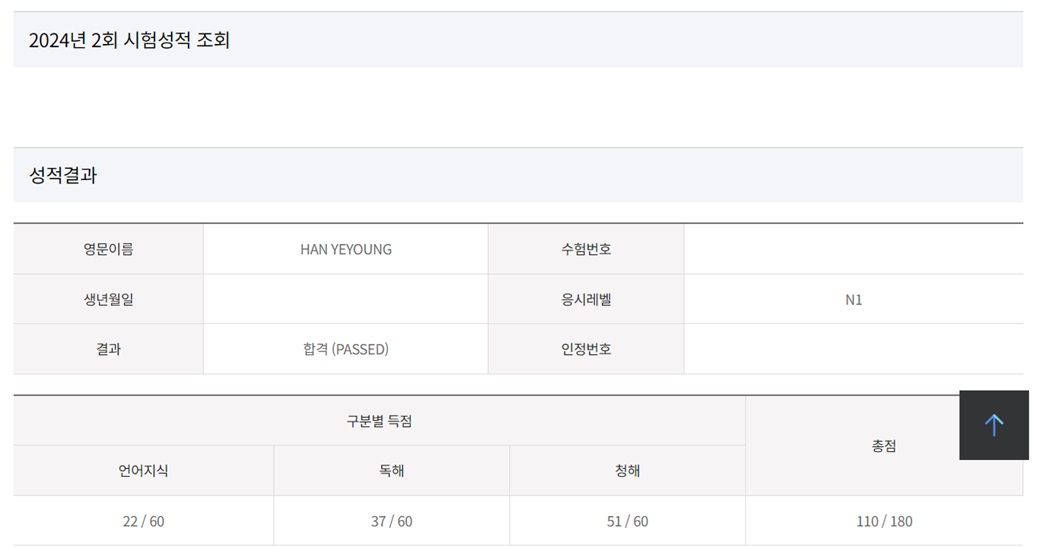The width and height of the screenshot is (1053, 548).
Task: Select the 수험번호 label cell
Action: [586, 249]
